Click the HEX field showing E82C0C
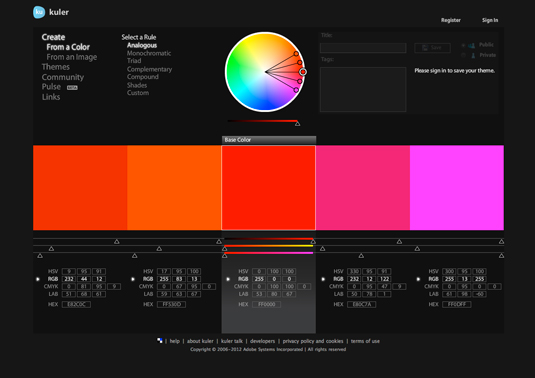This screenshot has width=535, height=378. (76, 304)
